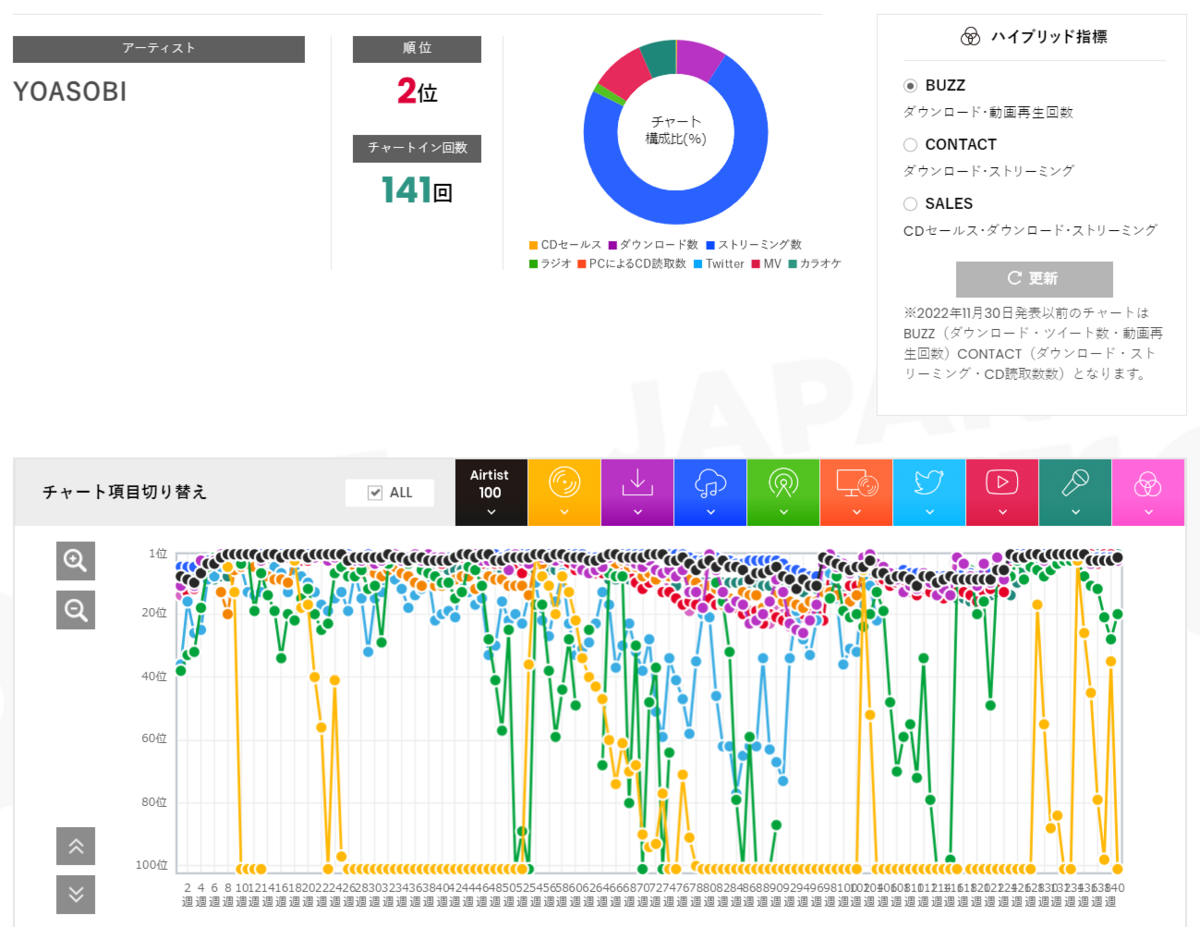Click the チャートイン回数 header label
The height and width of the screenshot is (927, 1200).
coord(417,148)
